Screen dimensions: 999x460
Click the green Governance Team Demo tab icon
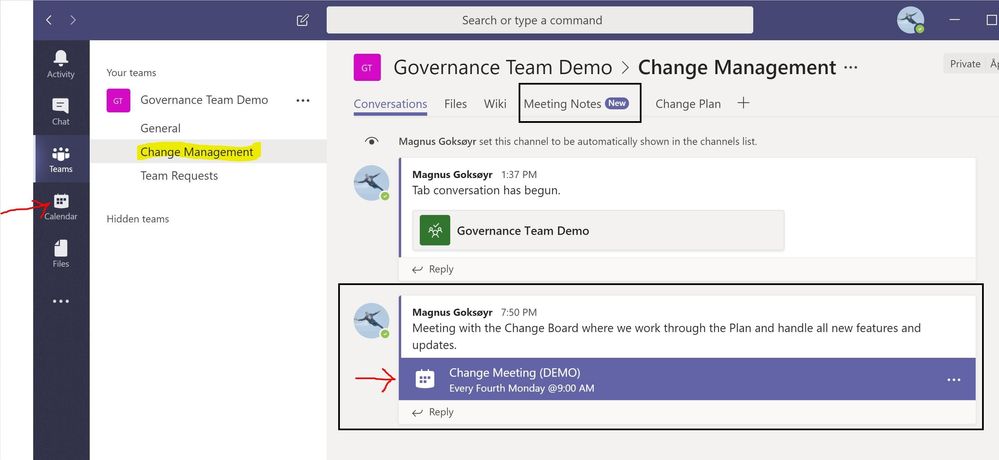click(435, 230)
